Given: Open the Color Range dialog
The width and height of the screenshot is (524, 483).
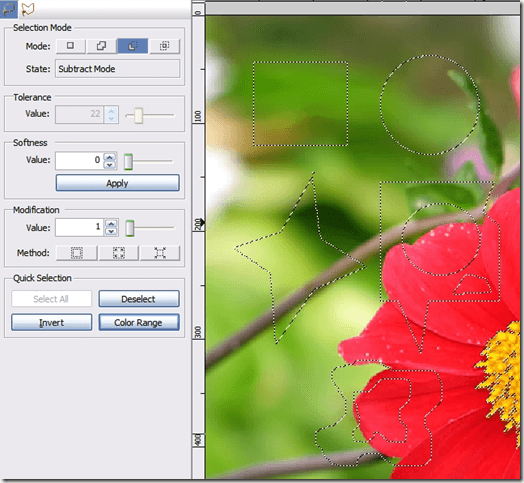Looking at the screenshot, I should (x=139, y=323).
